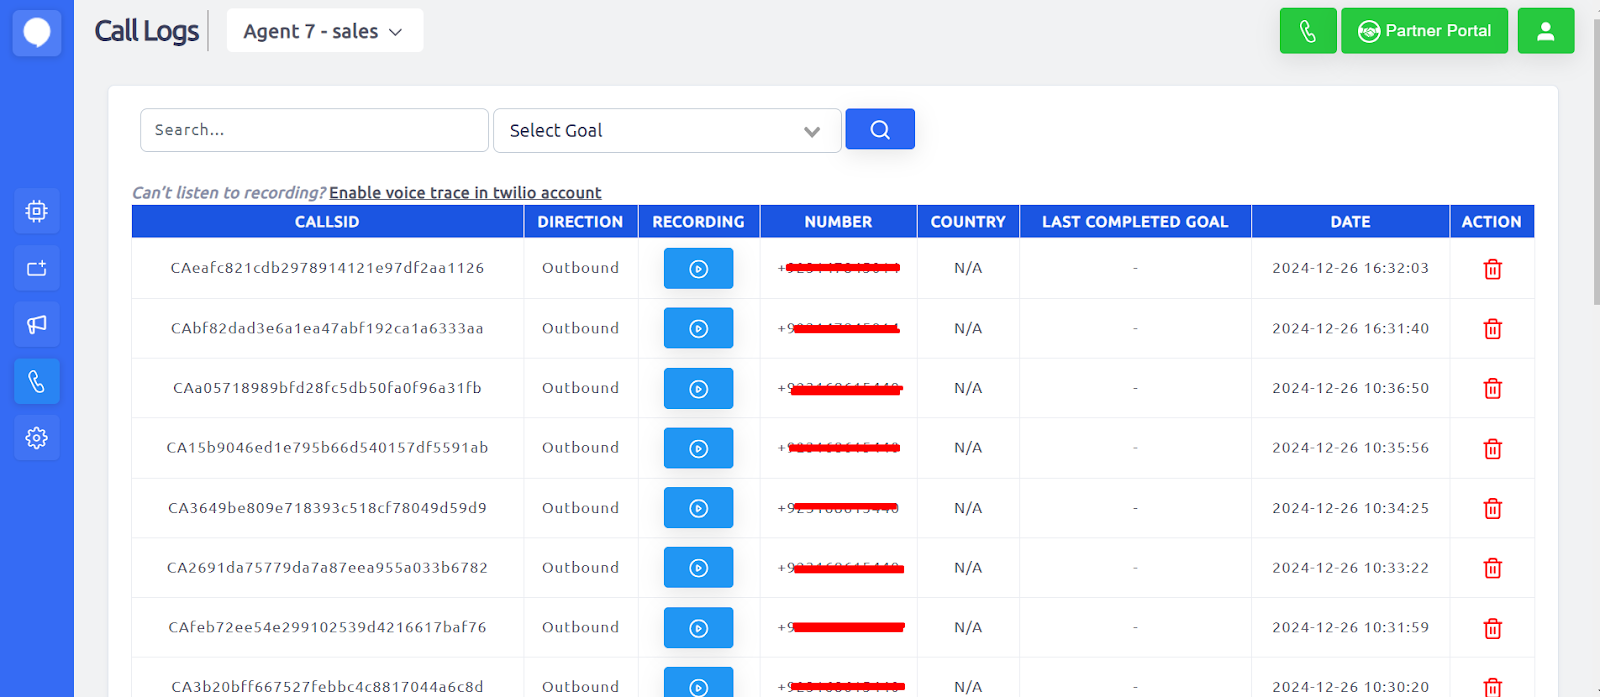
Task: Expand the Agent 7 - sales dropdown
Action: pos(324,31)
